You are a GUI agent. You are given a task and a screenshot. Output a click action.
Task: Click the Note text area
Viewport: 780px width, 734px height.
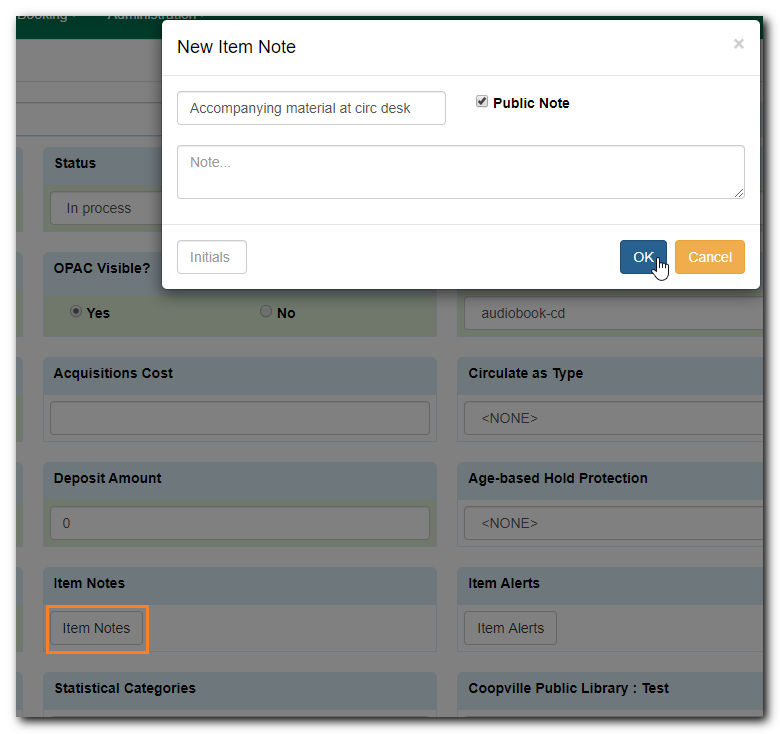click(x=461, y=172)
